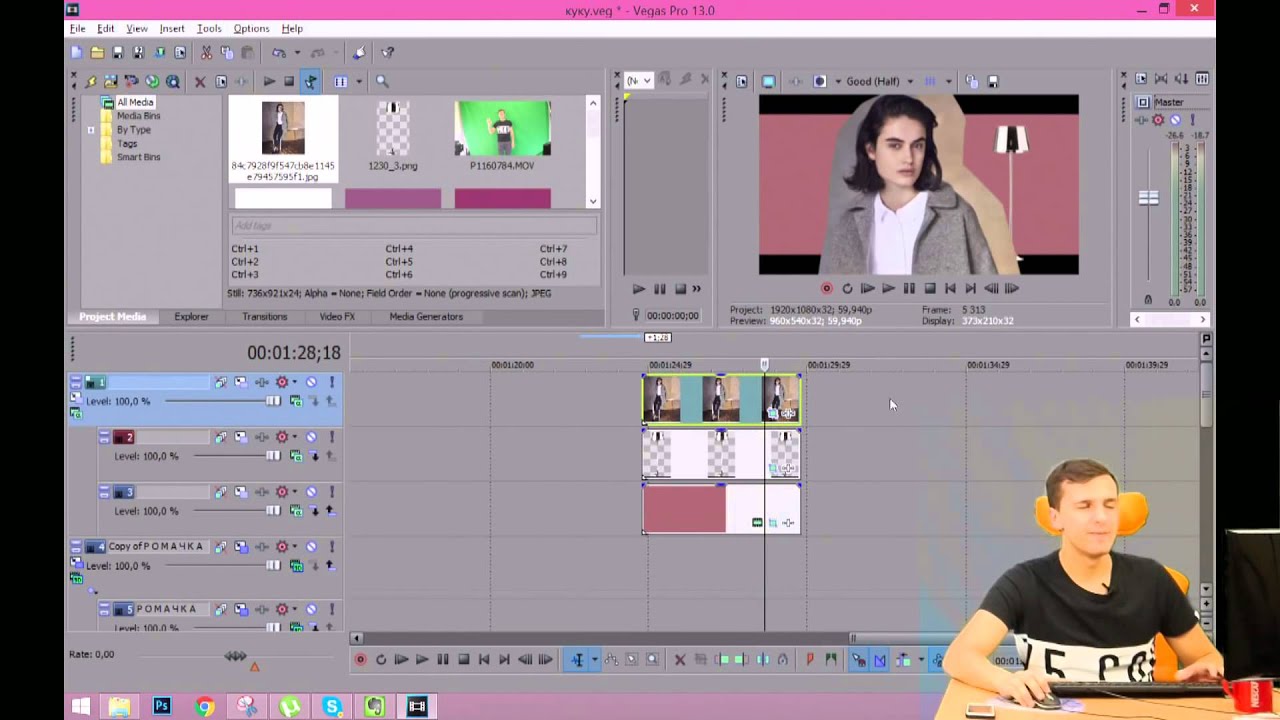Open the Undo history dropdown arrow
Screen dimensions: 1280x720
[296, 52]
